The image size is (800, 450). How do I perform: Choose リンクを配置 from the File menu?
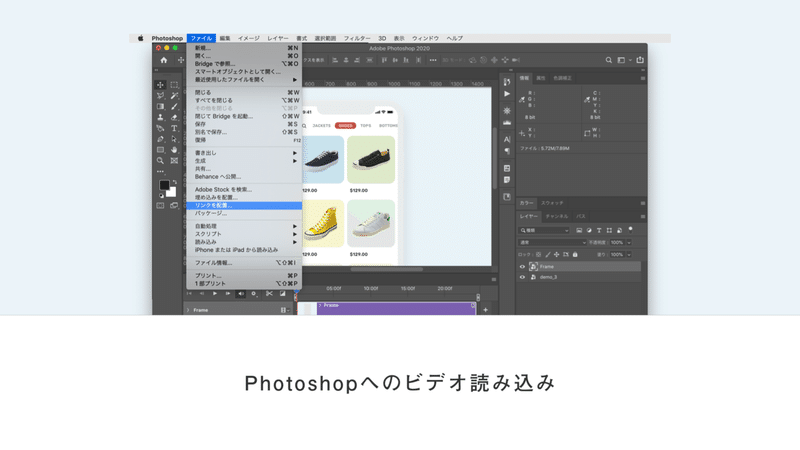point(244,205)
